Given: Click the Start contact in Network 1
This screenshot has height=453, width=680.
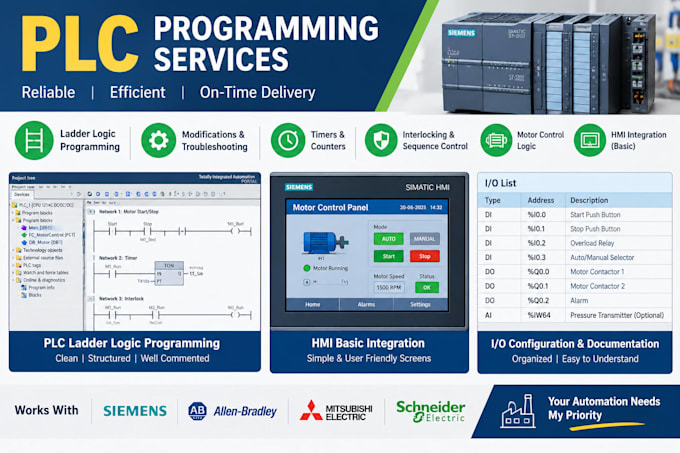Looking at the screenshot, I should (113, 231).
